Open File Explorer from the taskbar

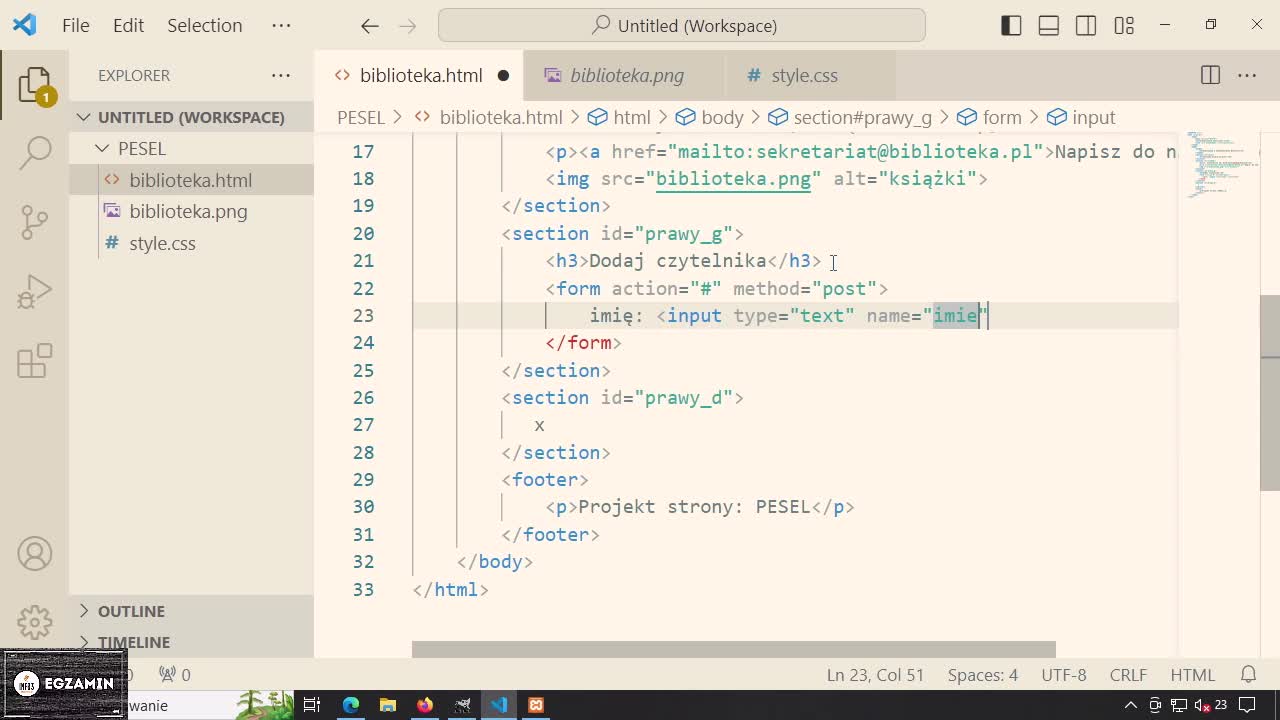tap(388, 705)
